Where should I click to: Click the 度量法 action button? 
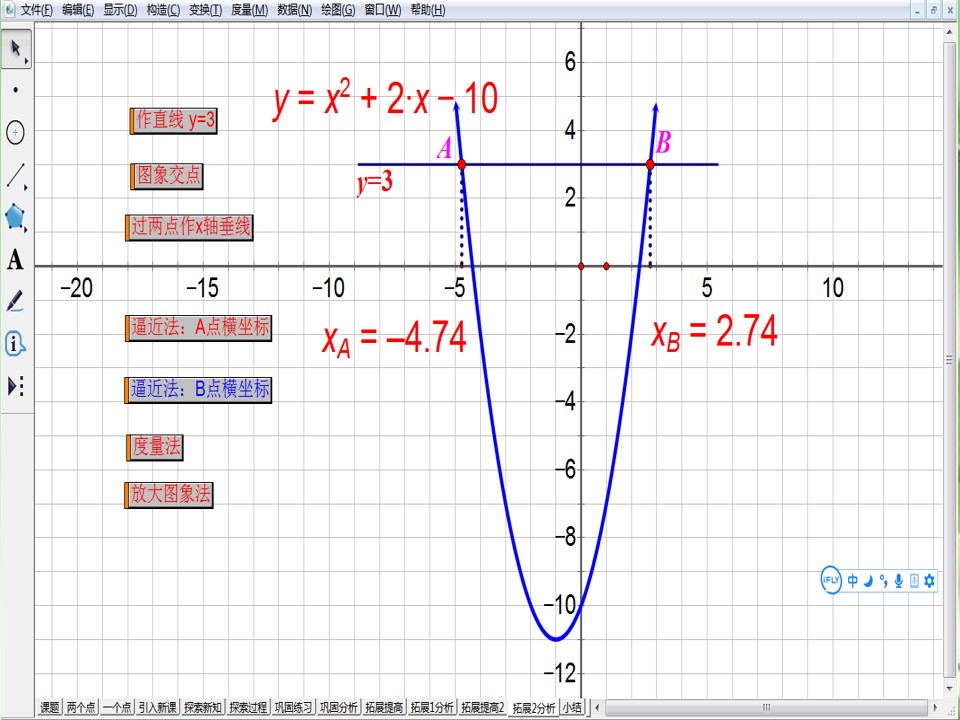click(155, 447)
